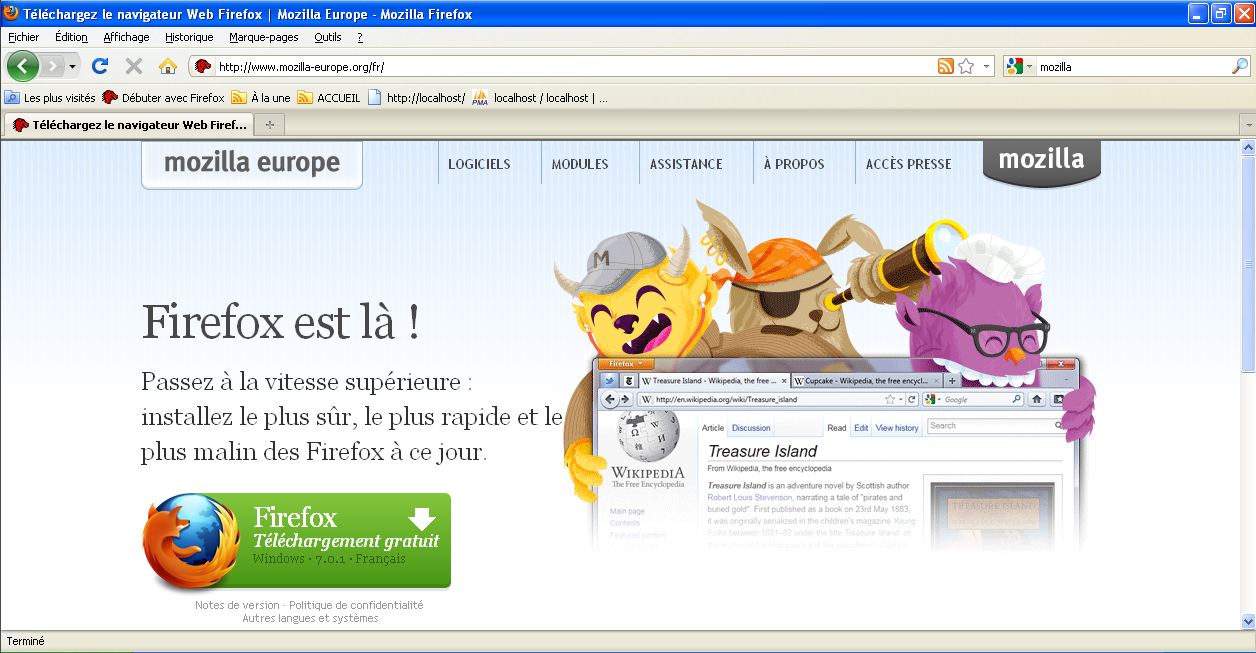Image resolution: width=1256 pixels, height=653 pixels.
Task: Open Autres langues et systèmes link
Action: pos(310,618)
